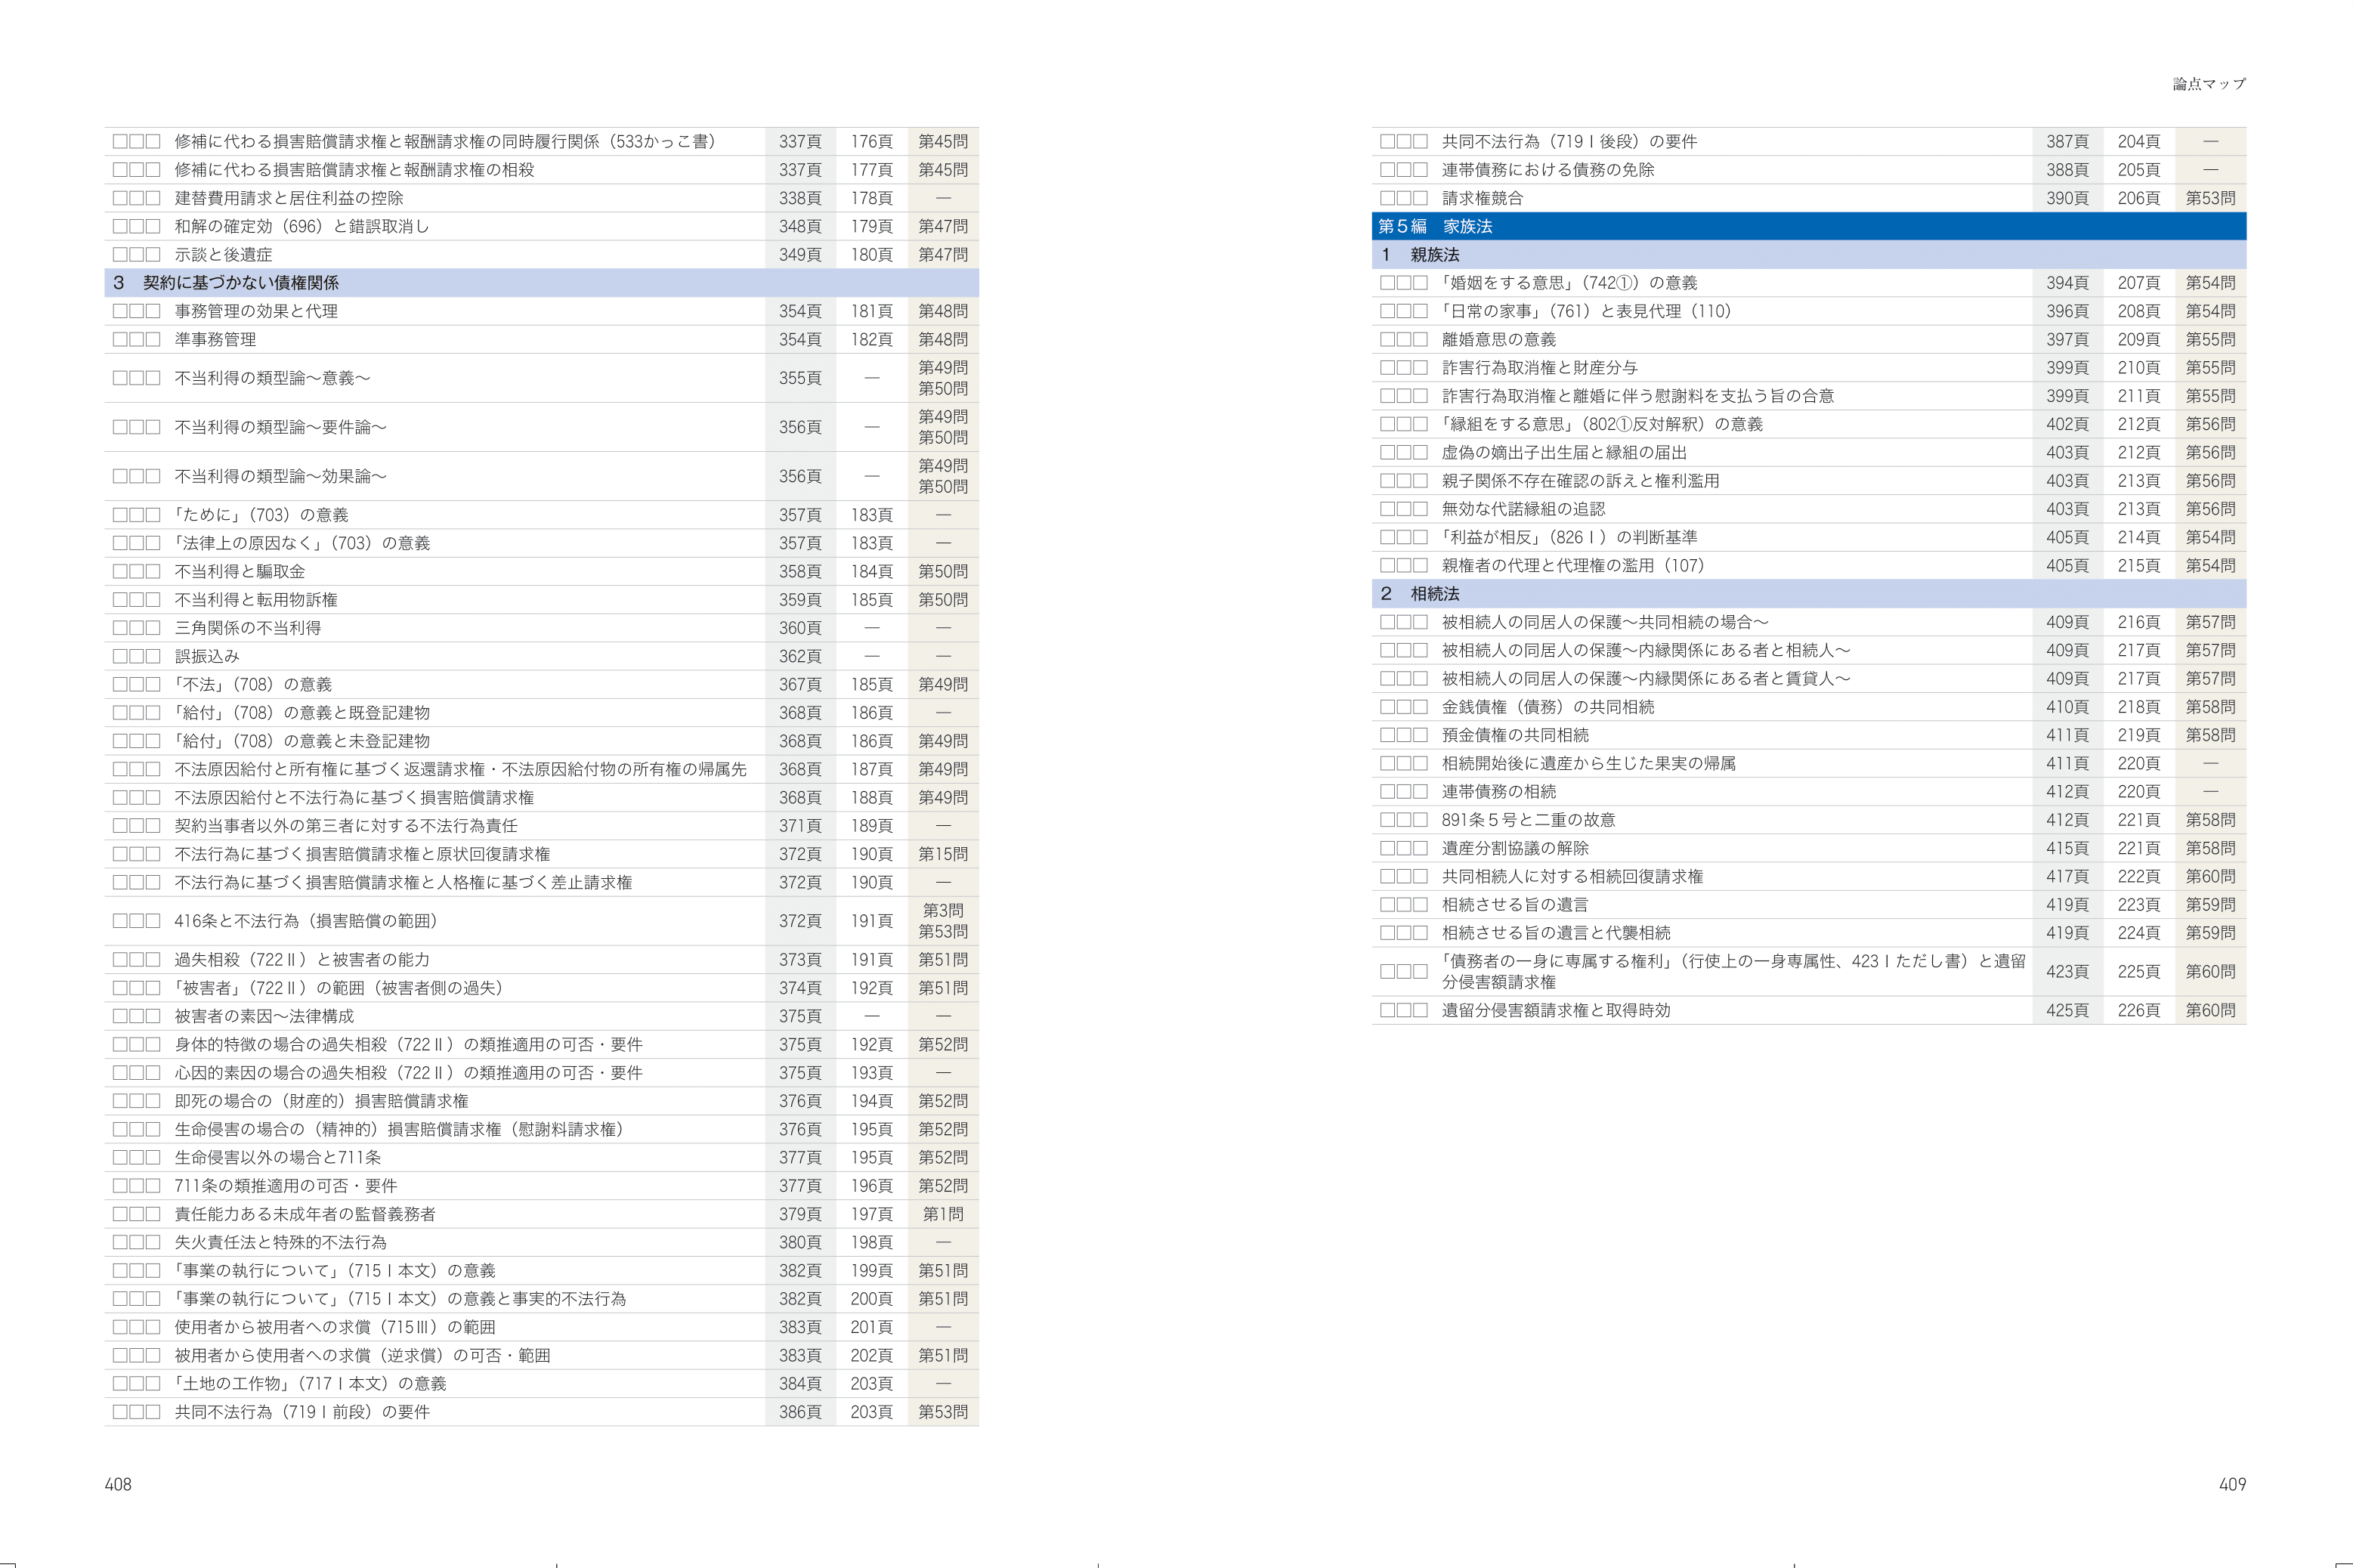Click the 相続法 subsection heading
This screenshot has width=2353, height=1568.
tap(1434, 594)
